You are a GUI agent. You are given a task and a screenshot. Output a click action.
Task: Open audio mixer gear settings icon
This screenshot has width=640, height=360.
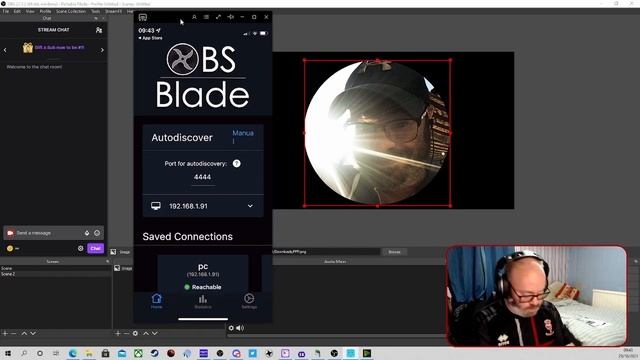[x=231, y=328]
